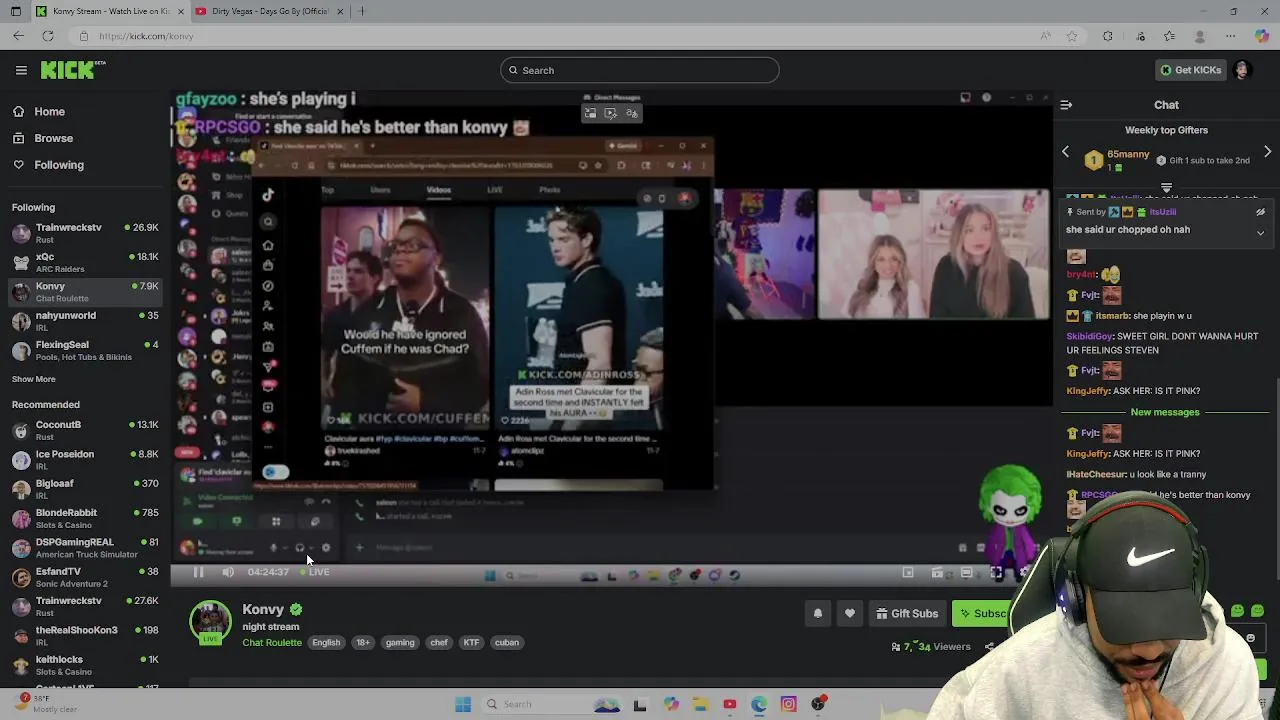Click the 18+ tag

(x=363, y=643)
